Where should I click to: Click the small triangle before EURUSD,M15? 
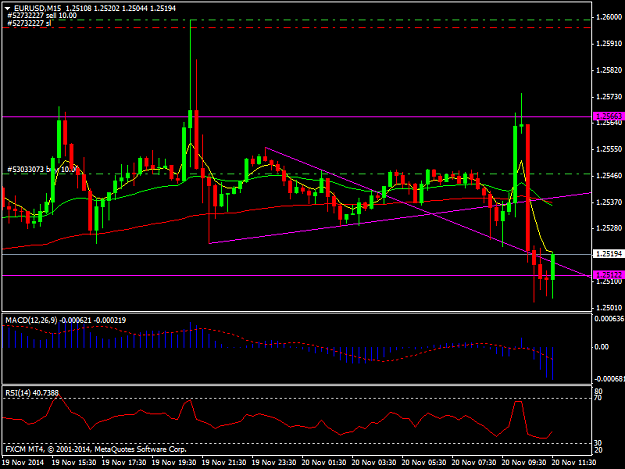pos(7,8)
